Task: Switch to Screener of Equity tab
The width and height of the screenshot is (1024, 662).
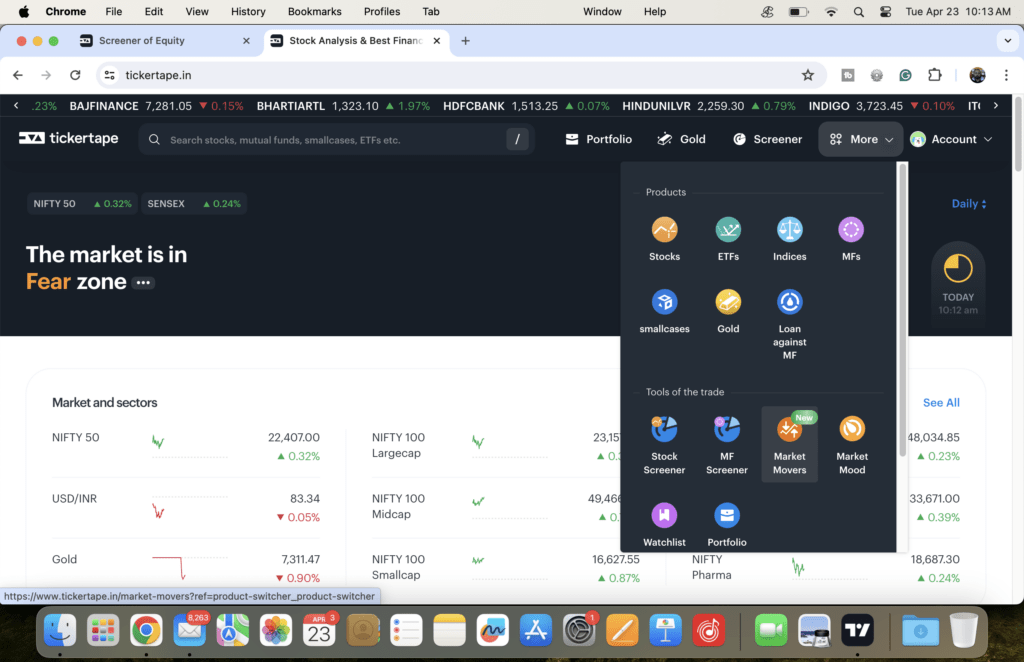Action: [x=141, y=40]
